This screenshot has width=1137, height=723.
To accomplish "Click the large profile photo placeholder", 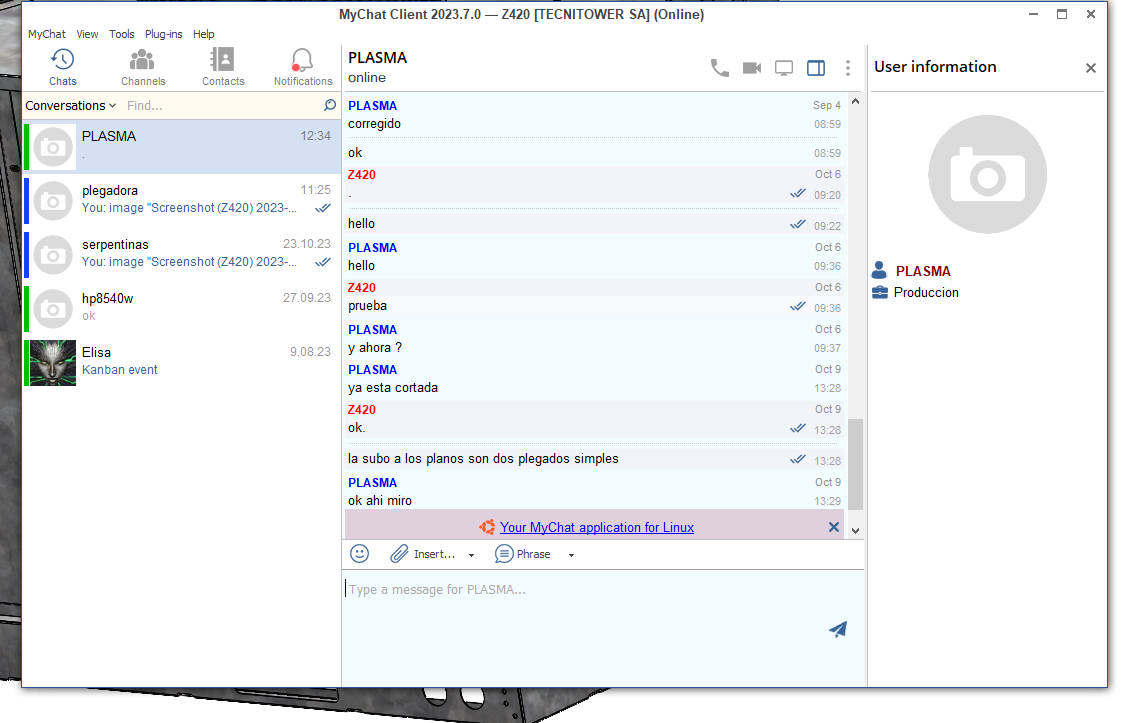I will pyautogui.click(x=987, y=174).
